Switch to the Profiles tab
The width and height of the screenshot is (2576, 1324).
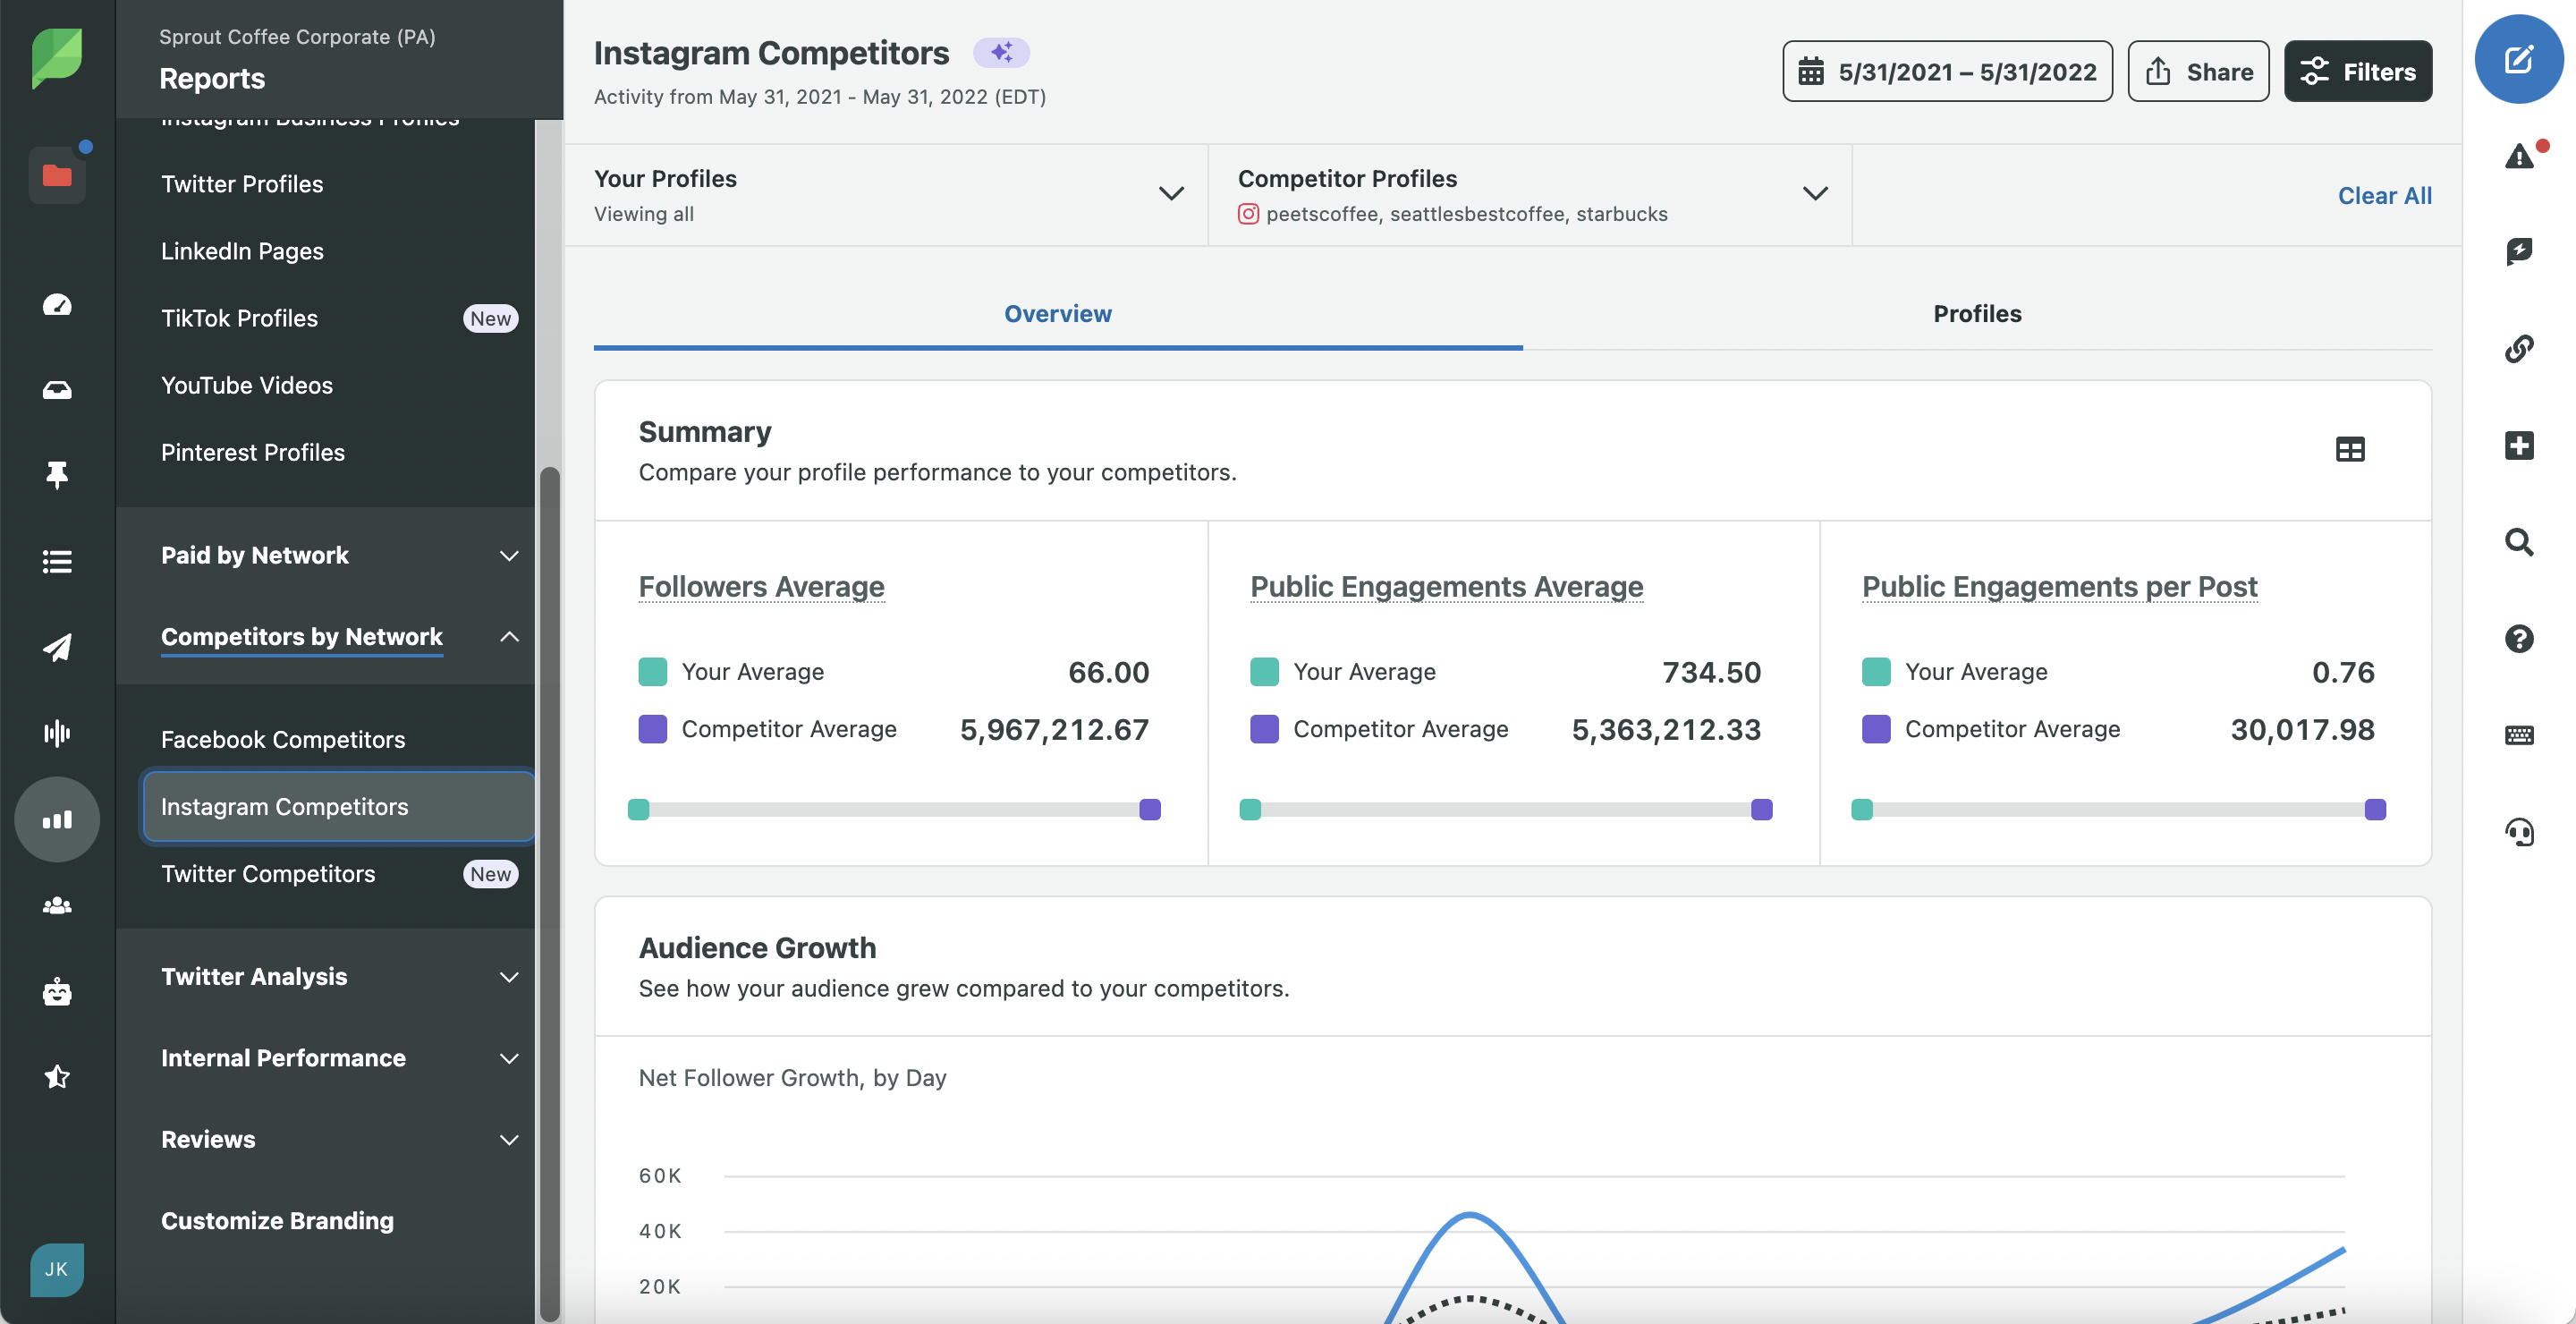click(1976, 314)
